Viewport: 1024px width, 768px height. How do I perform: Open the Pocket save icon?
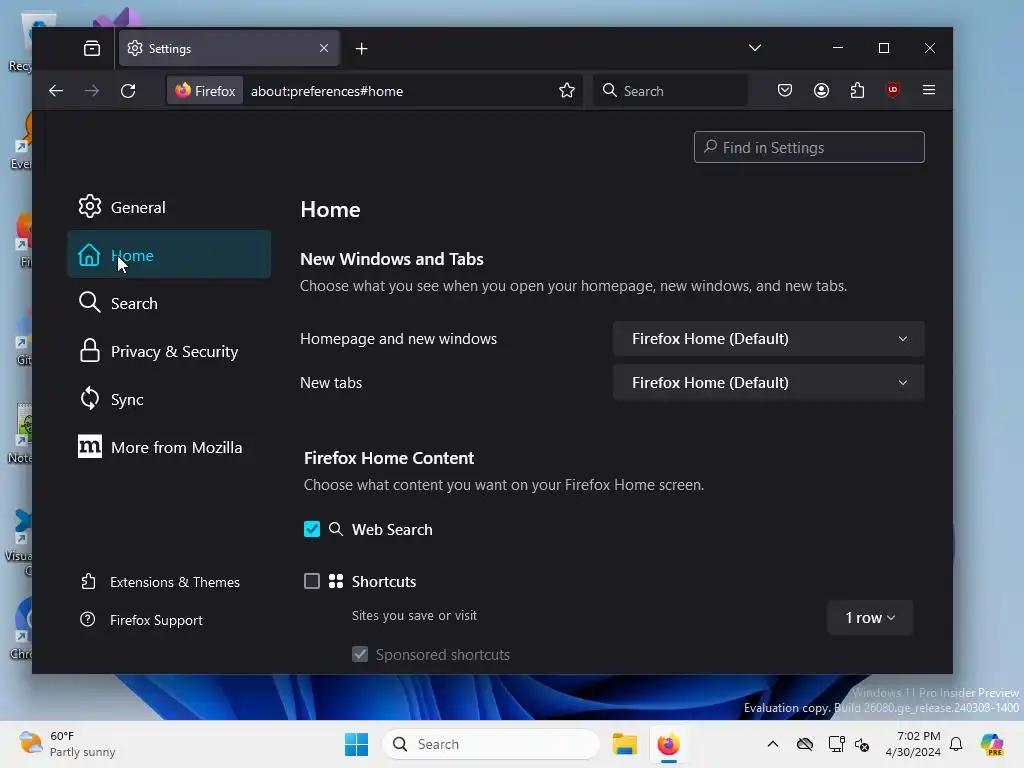coord(785,90)
